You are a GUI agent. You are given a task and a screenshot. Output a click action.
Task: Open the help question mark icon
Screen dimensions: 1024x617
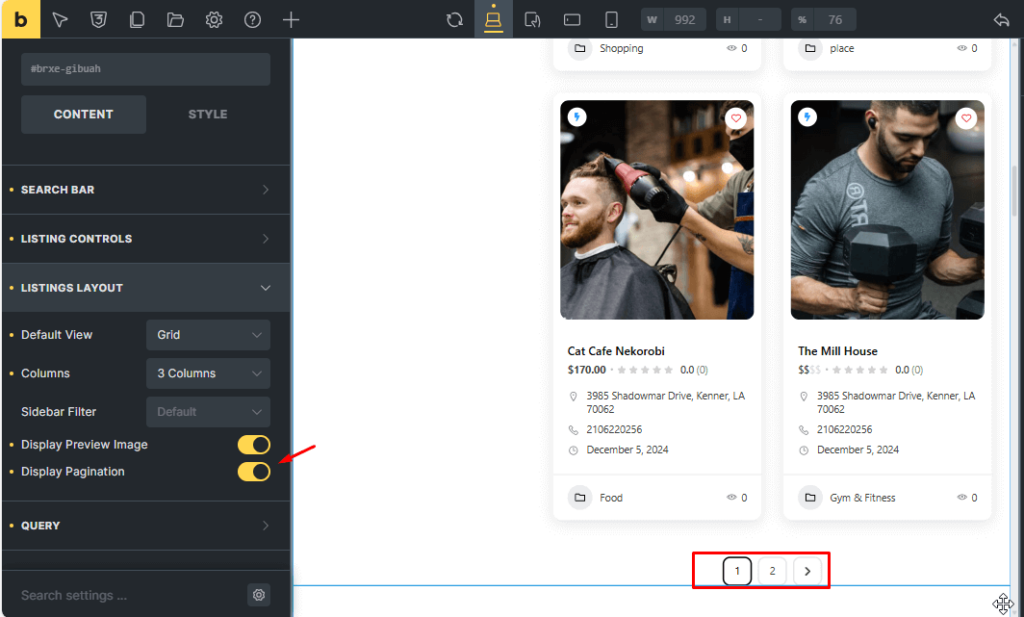252,20
